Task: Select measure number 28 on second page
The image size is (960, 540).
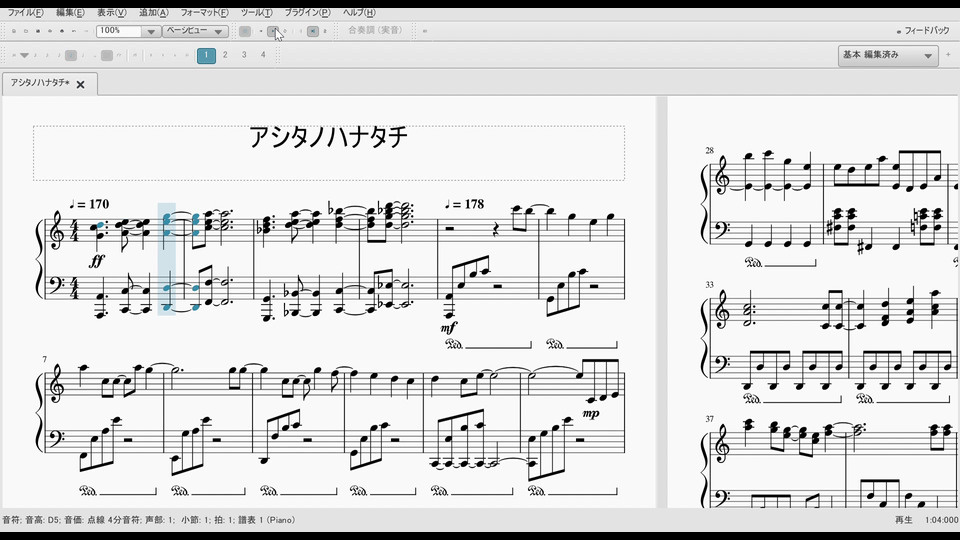Action: (x=710, y=150)
